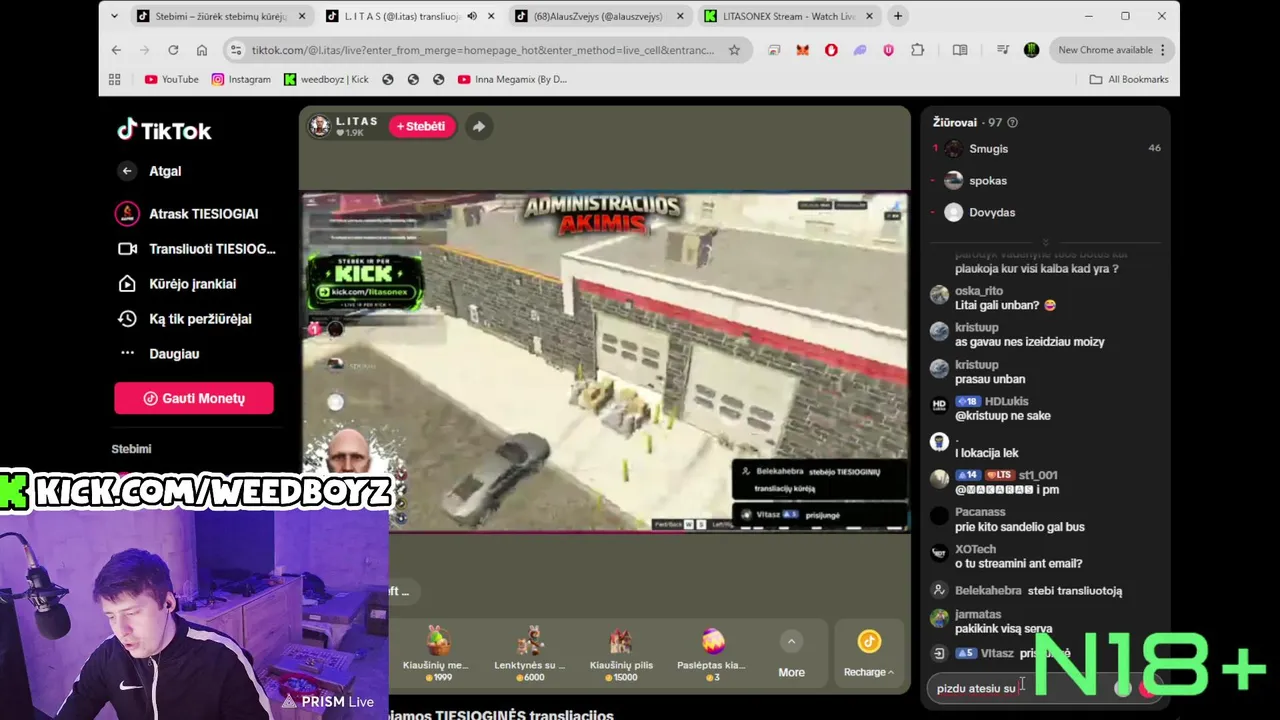Open L.I.T.A.S streamer avatar
The height and width of the screenshot is (720, 1280).
tap(320, 126)
